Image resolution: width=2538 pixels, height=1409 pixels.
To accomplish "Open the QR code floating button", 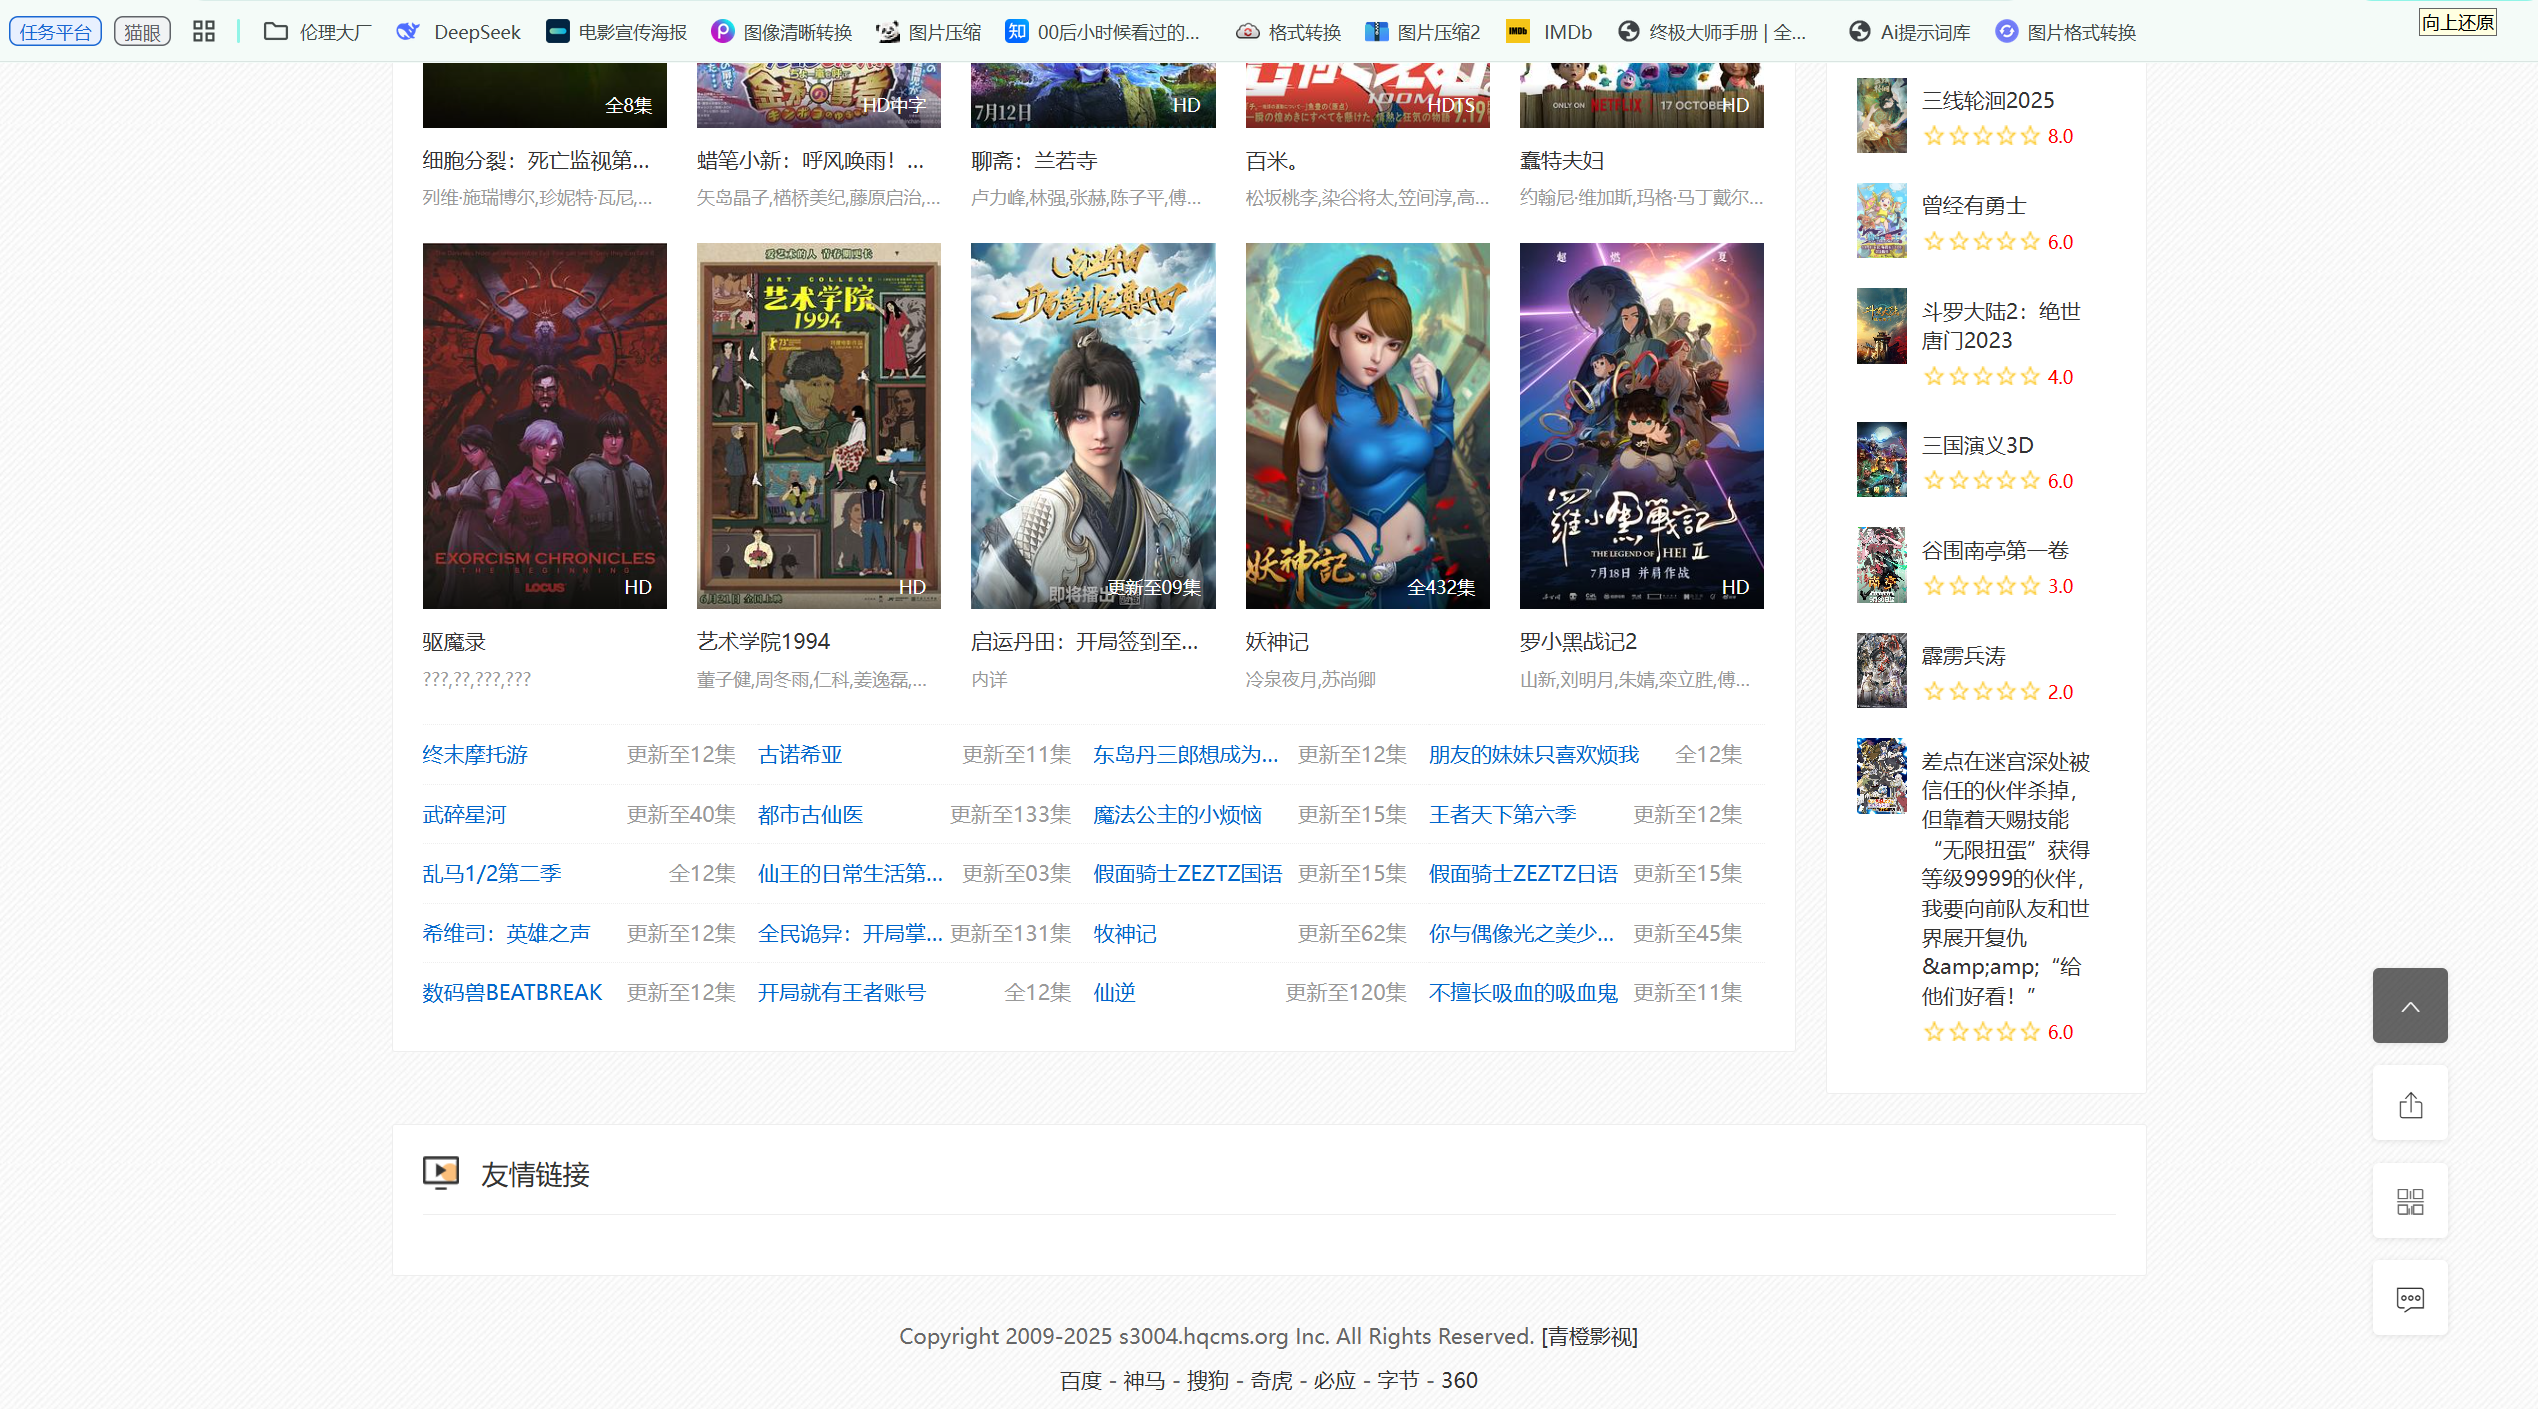I will pos(2409,1201).
